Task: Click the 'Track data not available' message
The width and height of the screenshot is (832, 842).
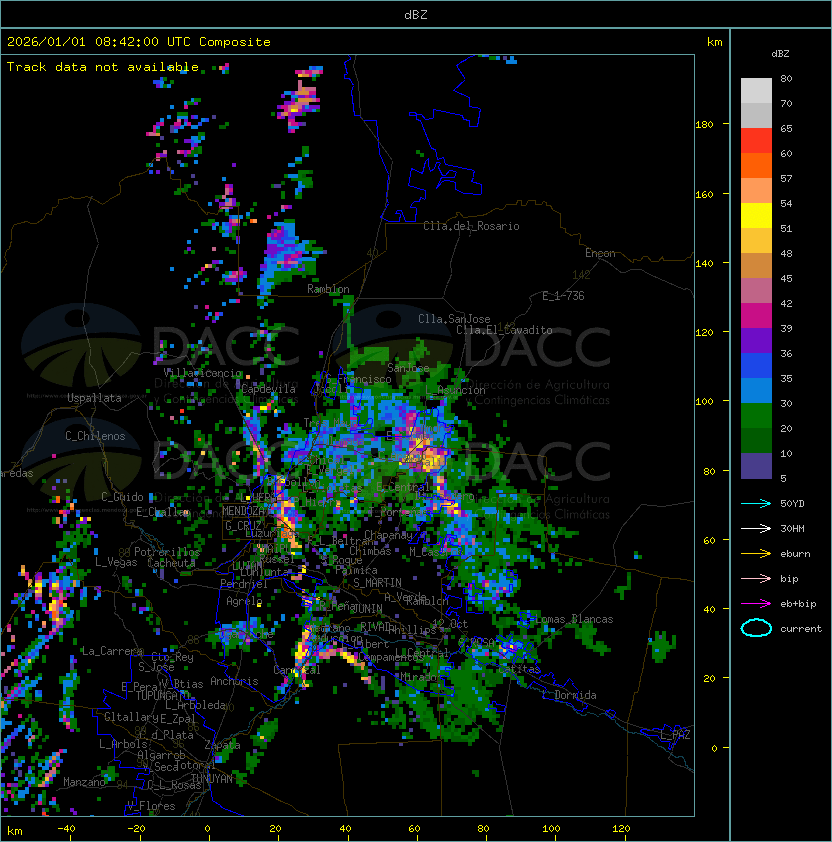Action: click(x=103, y=67)
